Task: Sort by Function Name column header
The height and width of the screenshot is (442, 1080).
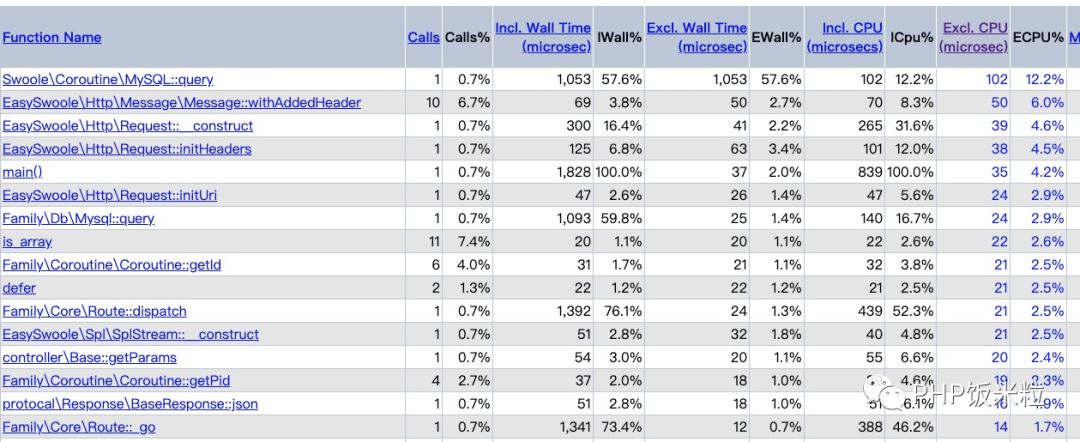Action: (x=52, y=37)
